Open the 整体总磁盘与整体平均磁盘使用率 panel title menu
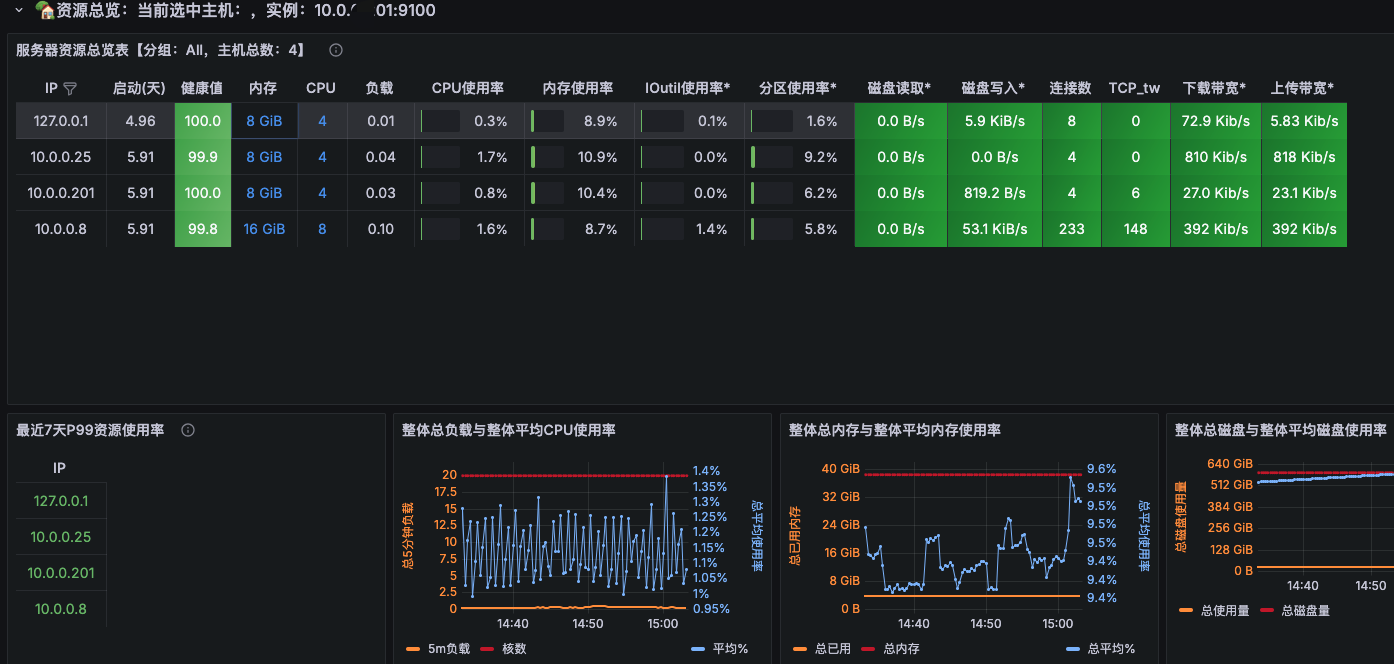This screenshot has width=1394, height=664. (1281, 430)
